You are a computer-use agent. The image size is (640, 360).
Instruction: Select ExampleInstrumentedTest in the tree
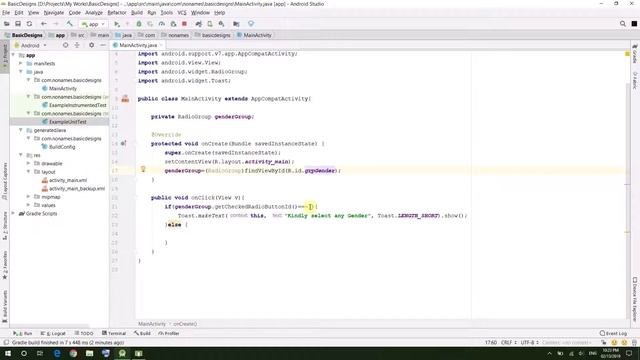(x=77, y=105)
